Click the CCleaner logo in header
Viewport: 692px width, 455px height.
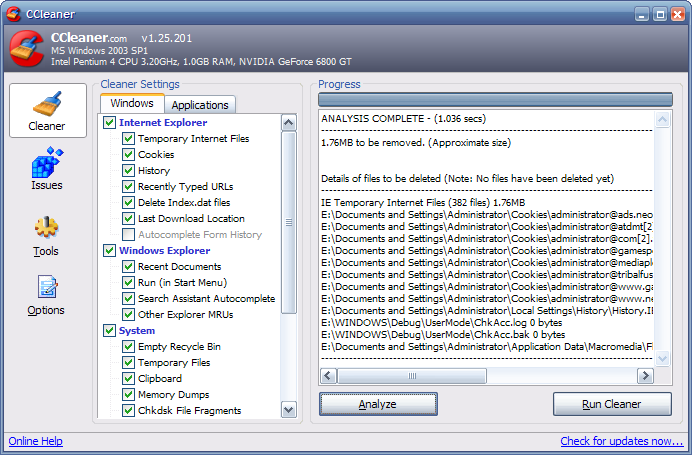26,48
